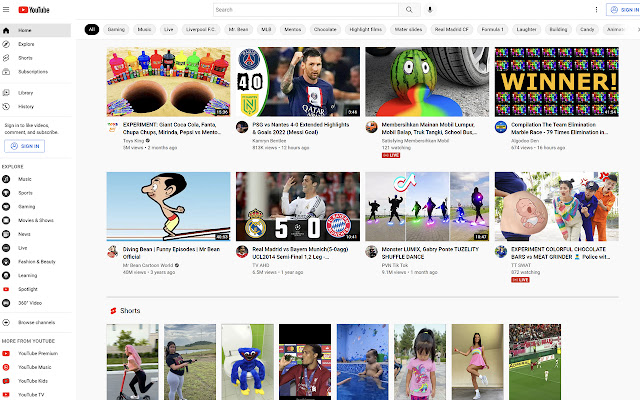Image resolution: width=640 pixels, height=400 pixels.
Task: Open the blue Huggy Wuggy toilet short
Action: coord(248,362)
